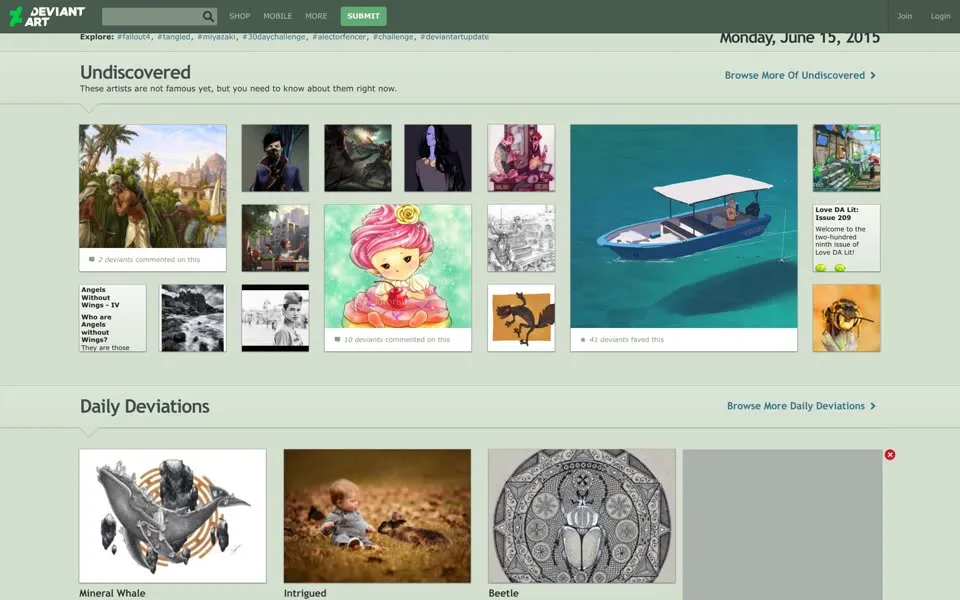This screenshot has height=600, width=960.
Task: Click the Intrigued title
Action: point(305,593)
